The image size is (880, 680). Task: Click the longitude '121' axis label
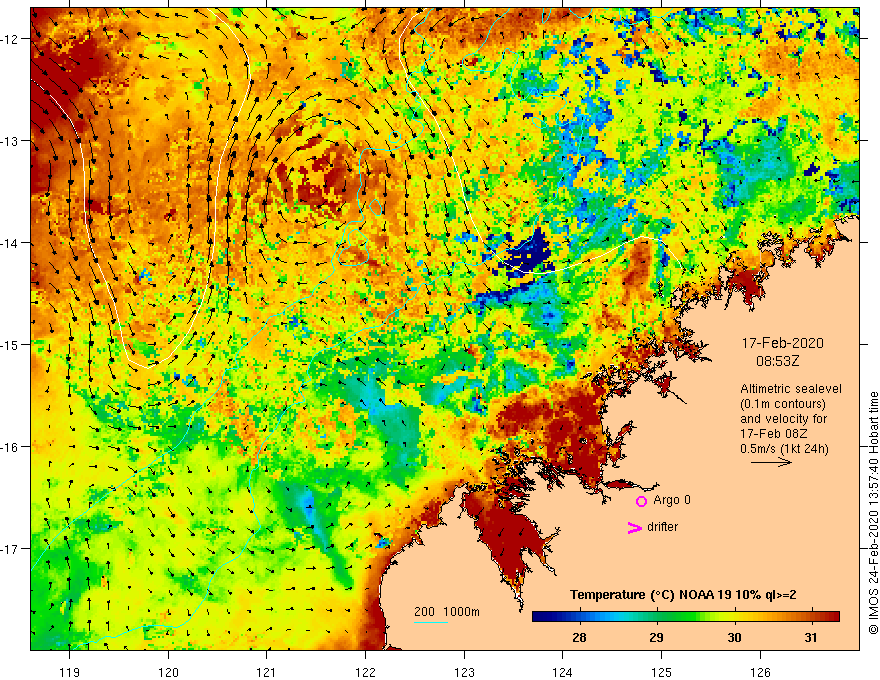click(x=267, y=672)
